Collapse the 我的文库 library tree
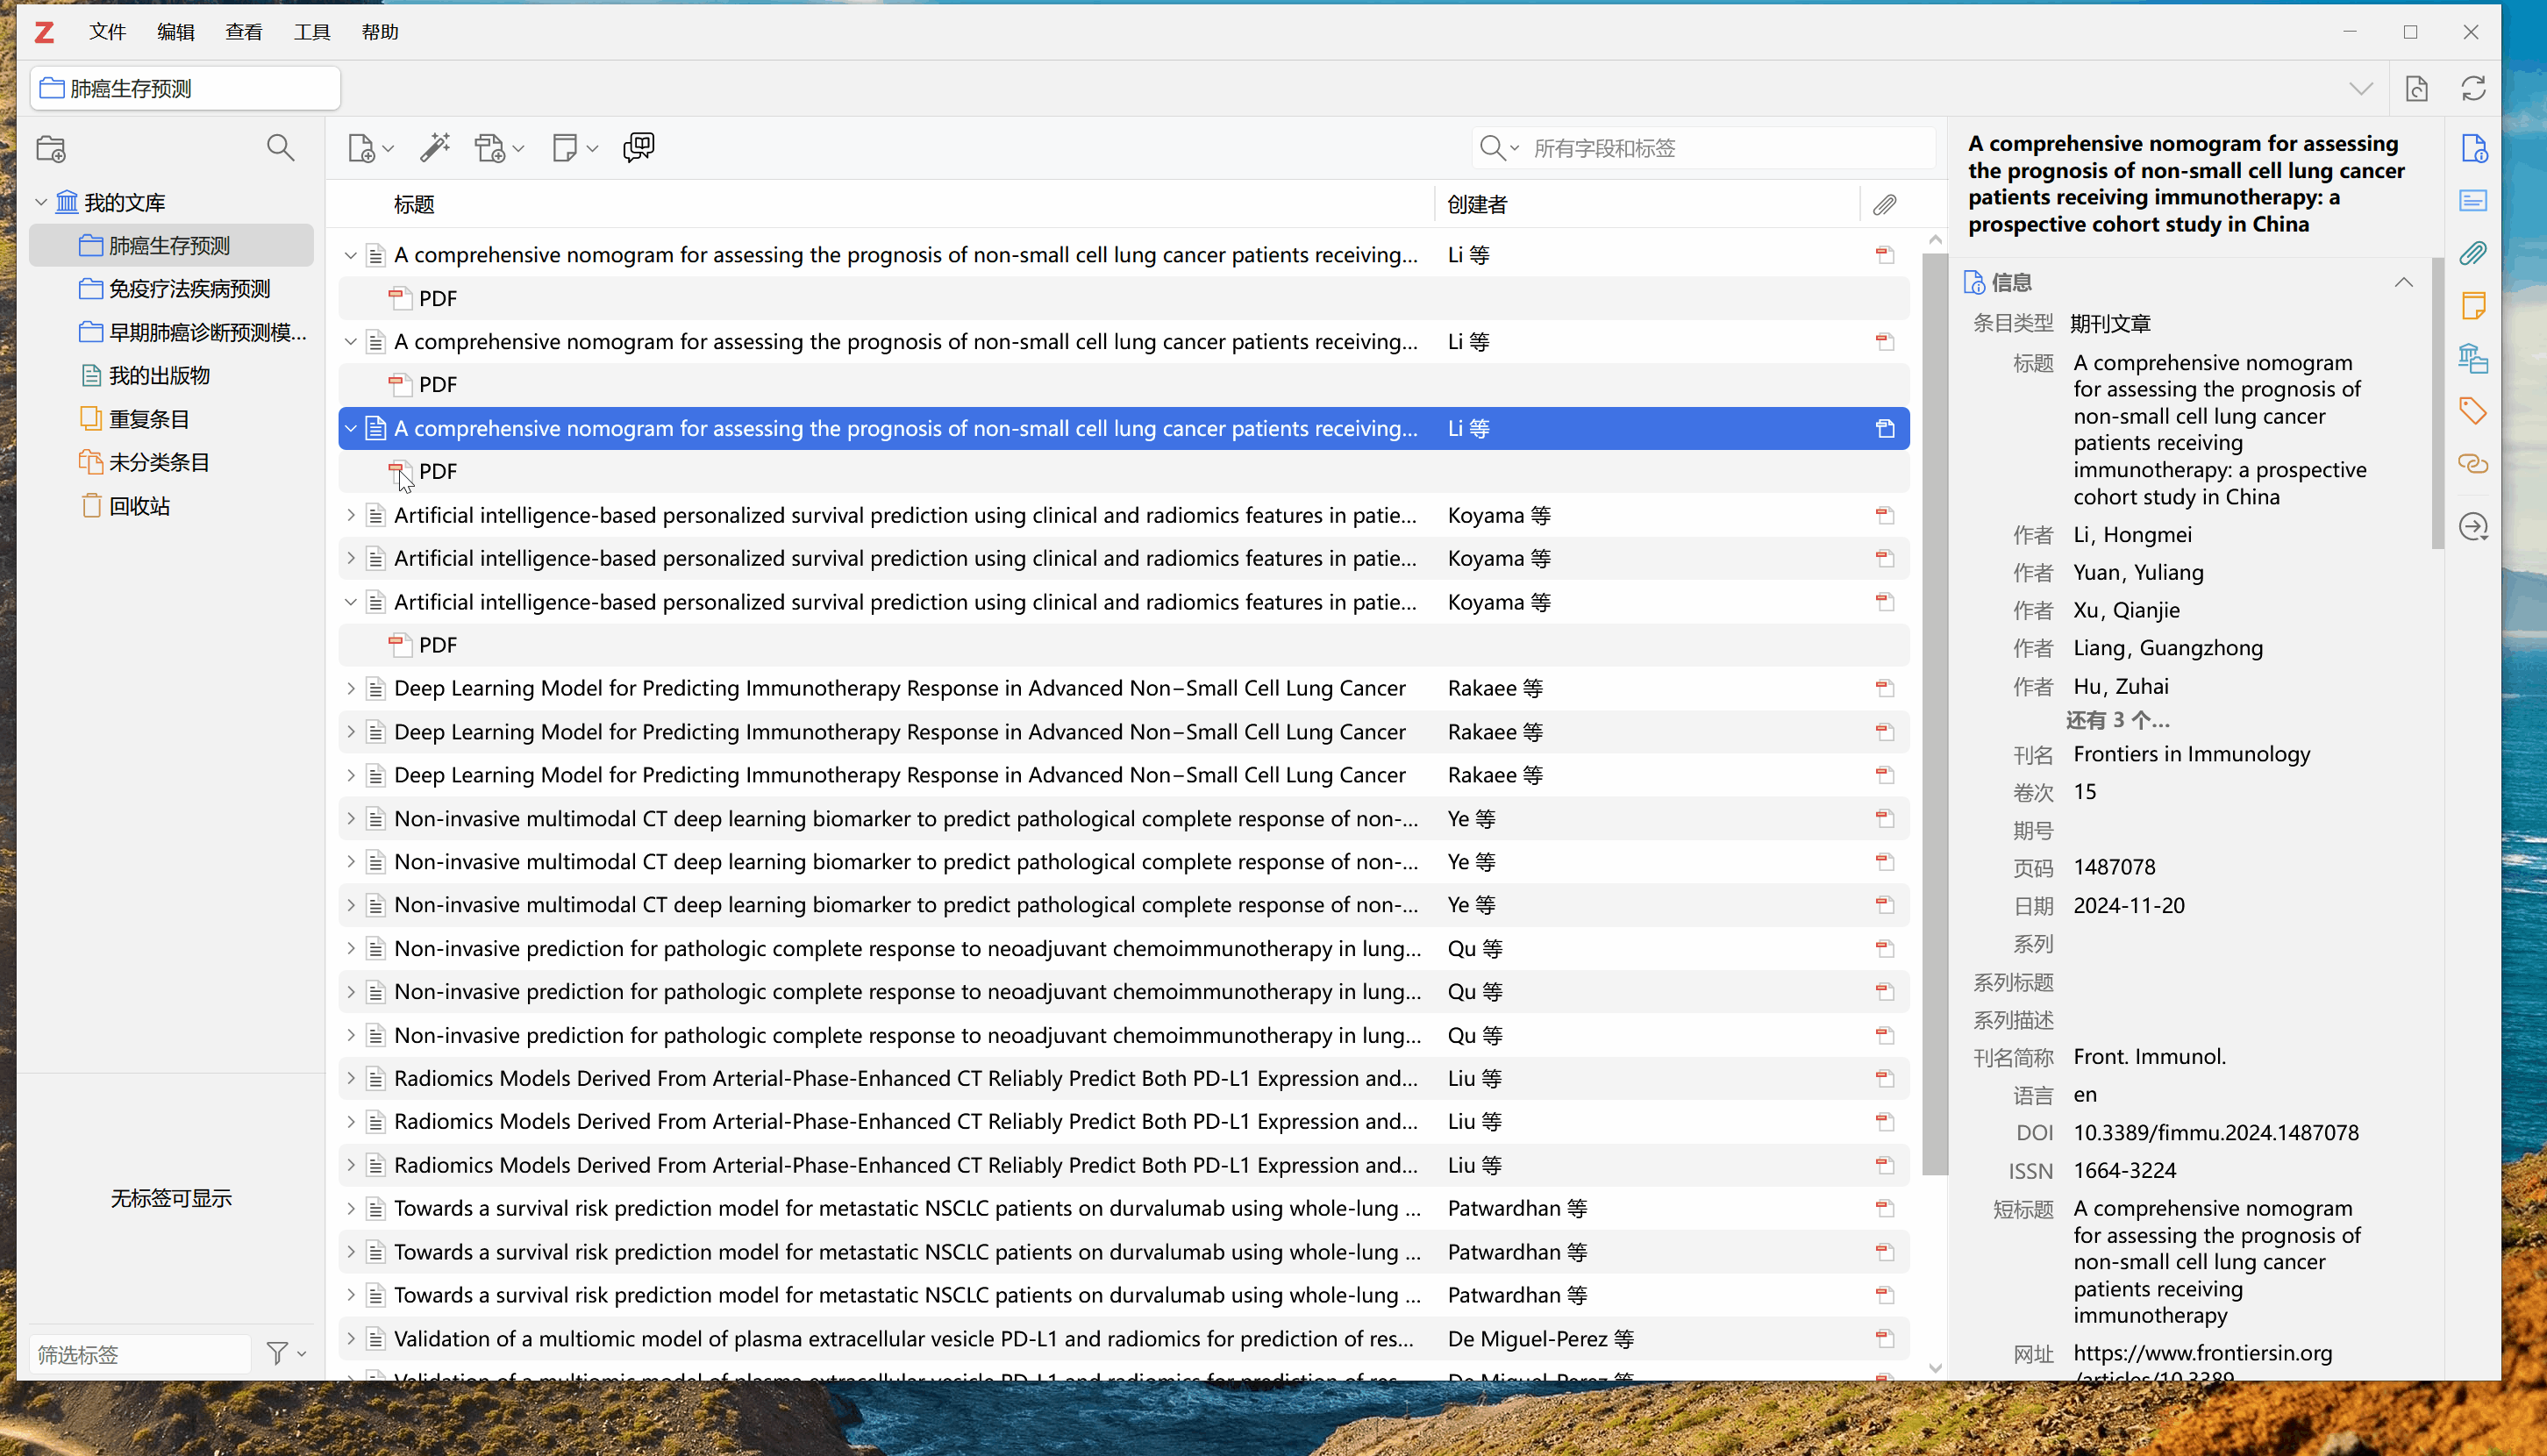This screenshot has width=2547, height=1456. tap(41, 202)
